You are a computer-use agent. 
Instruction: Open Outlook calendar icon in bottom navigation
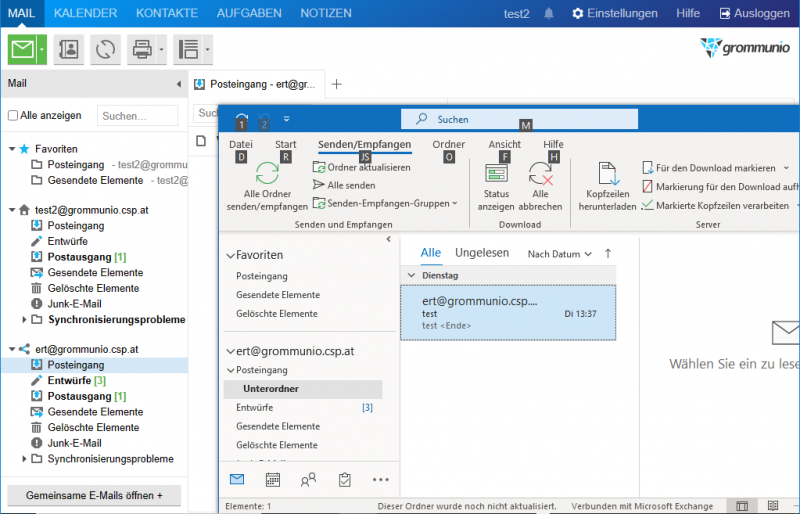pos(272,480)
